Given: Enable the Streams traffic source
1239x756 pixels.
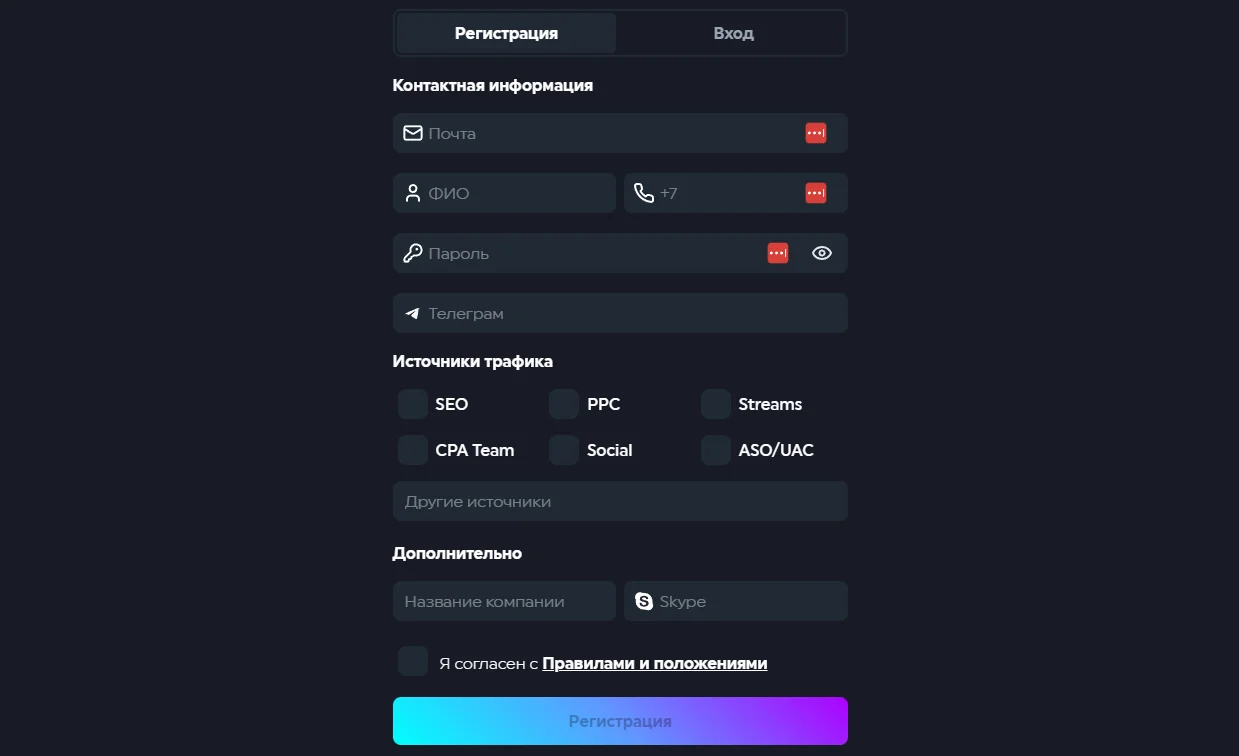Looking at the screenshot, I should click(715, 404).
